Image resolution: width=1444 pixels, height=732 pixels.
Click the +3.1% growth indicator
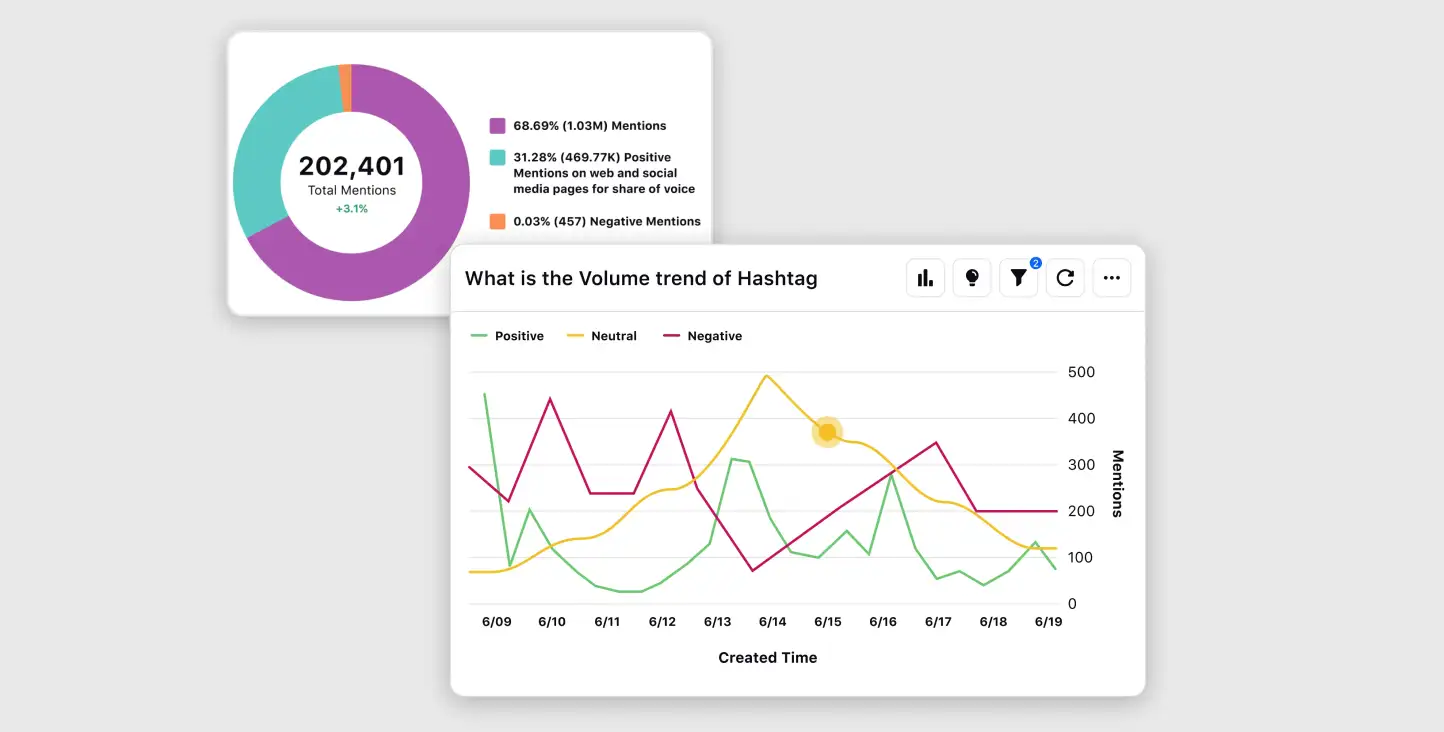(351, 209)
